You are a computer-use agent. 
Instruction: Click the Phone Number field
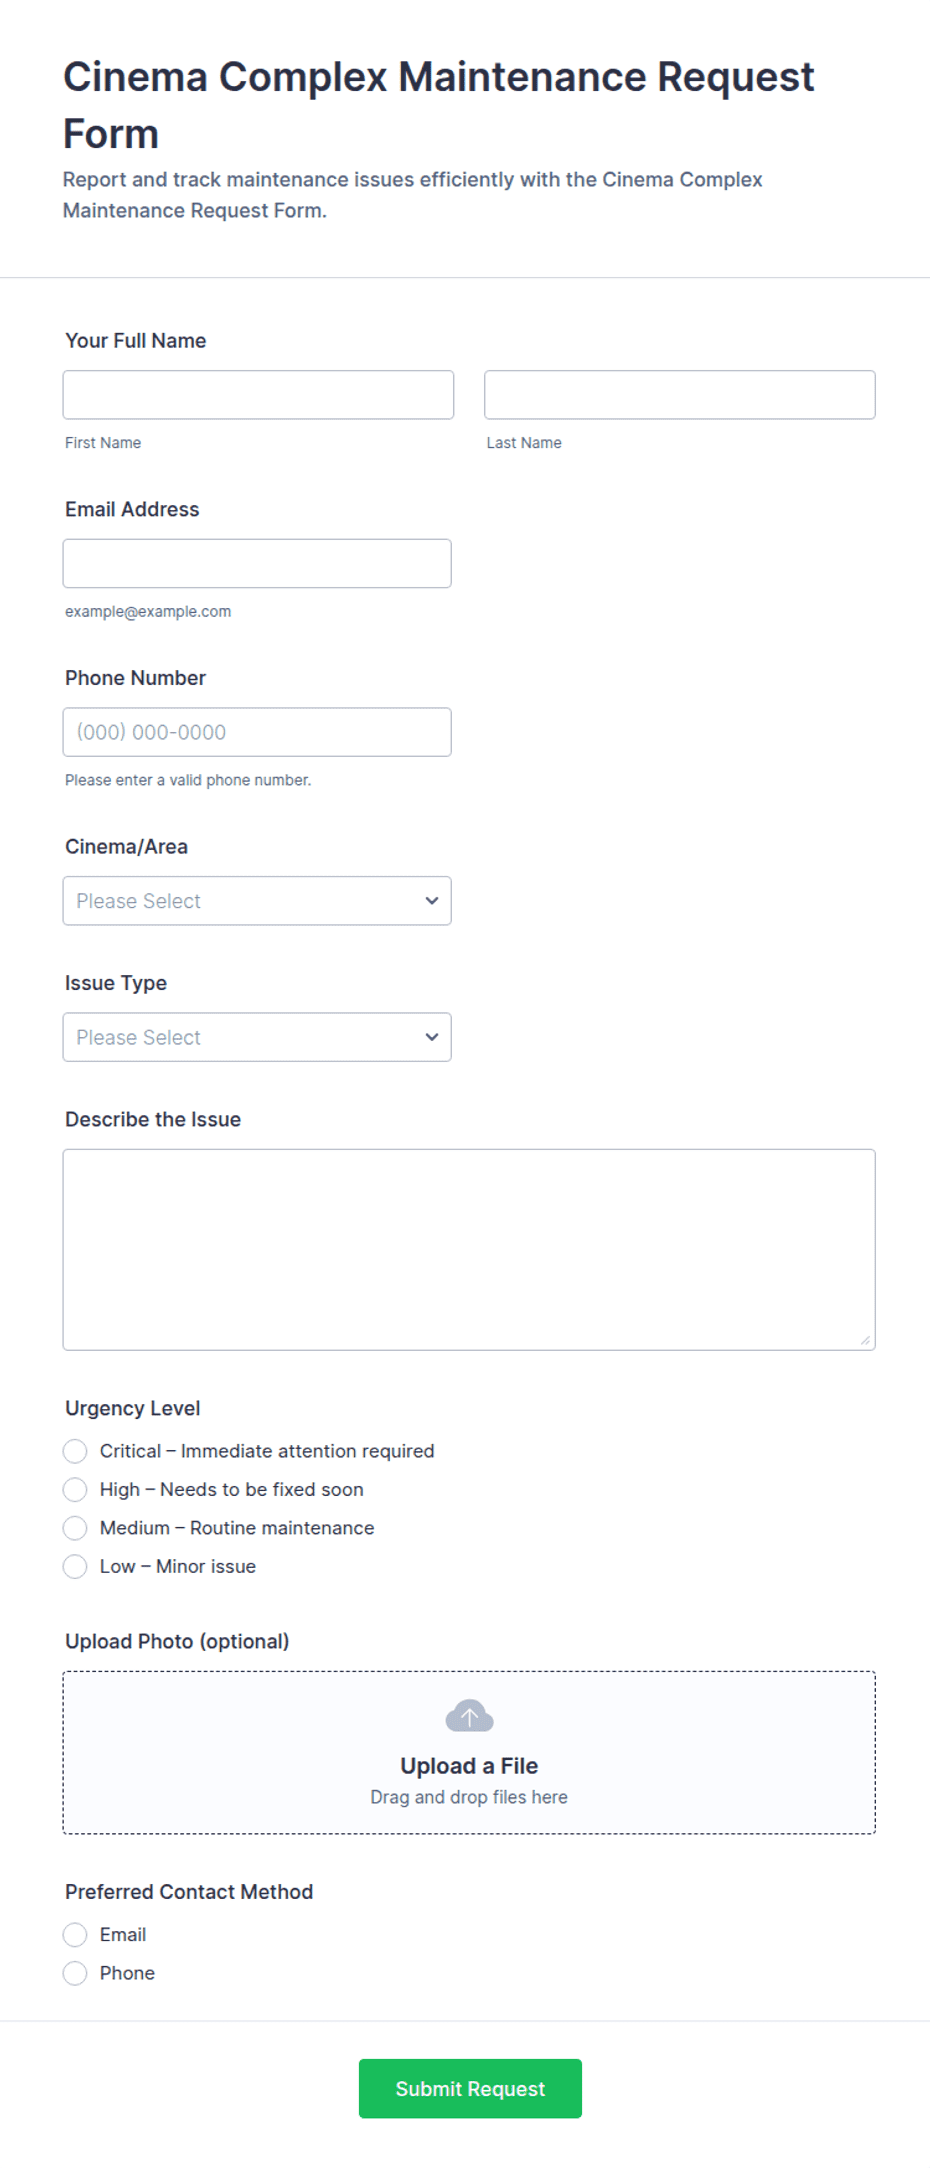257,732
